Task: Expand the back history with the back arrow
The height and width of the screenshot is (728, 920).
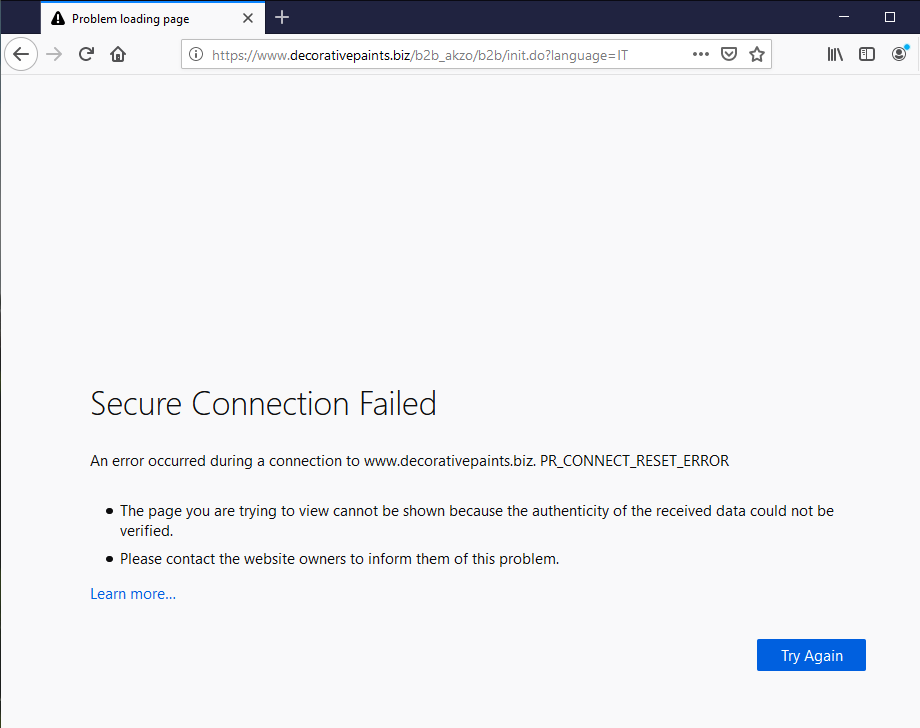Action: coord(21,54)
